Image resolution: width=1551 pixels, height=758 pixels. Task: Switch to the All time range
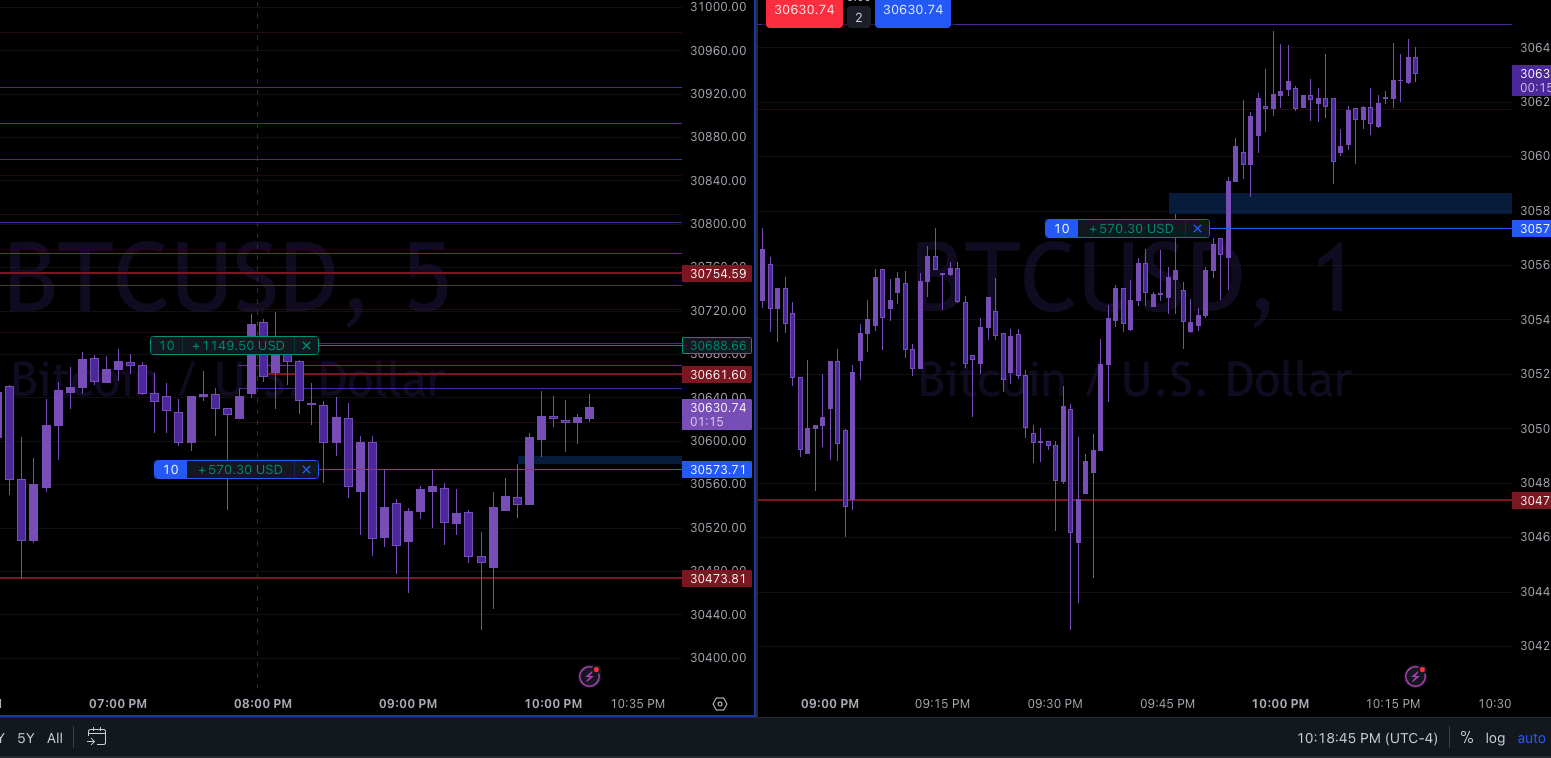(54, 737)
